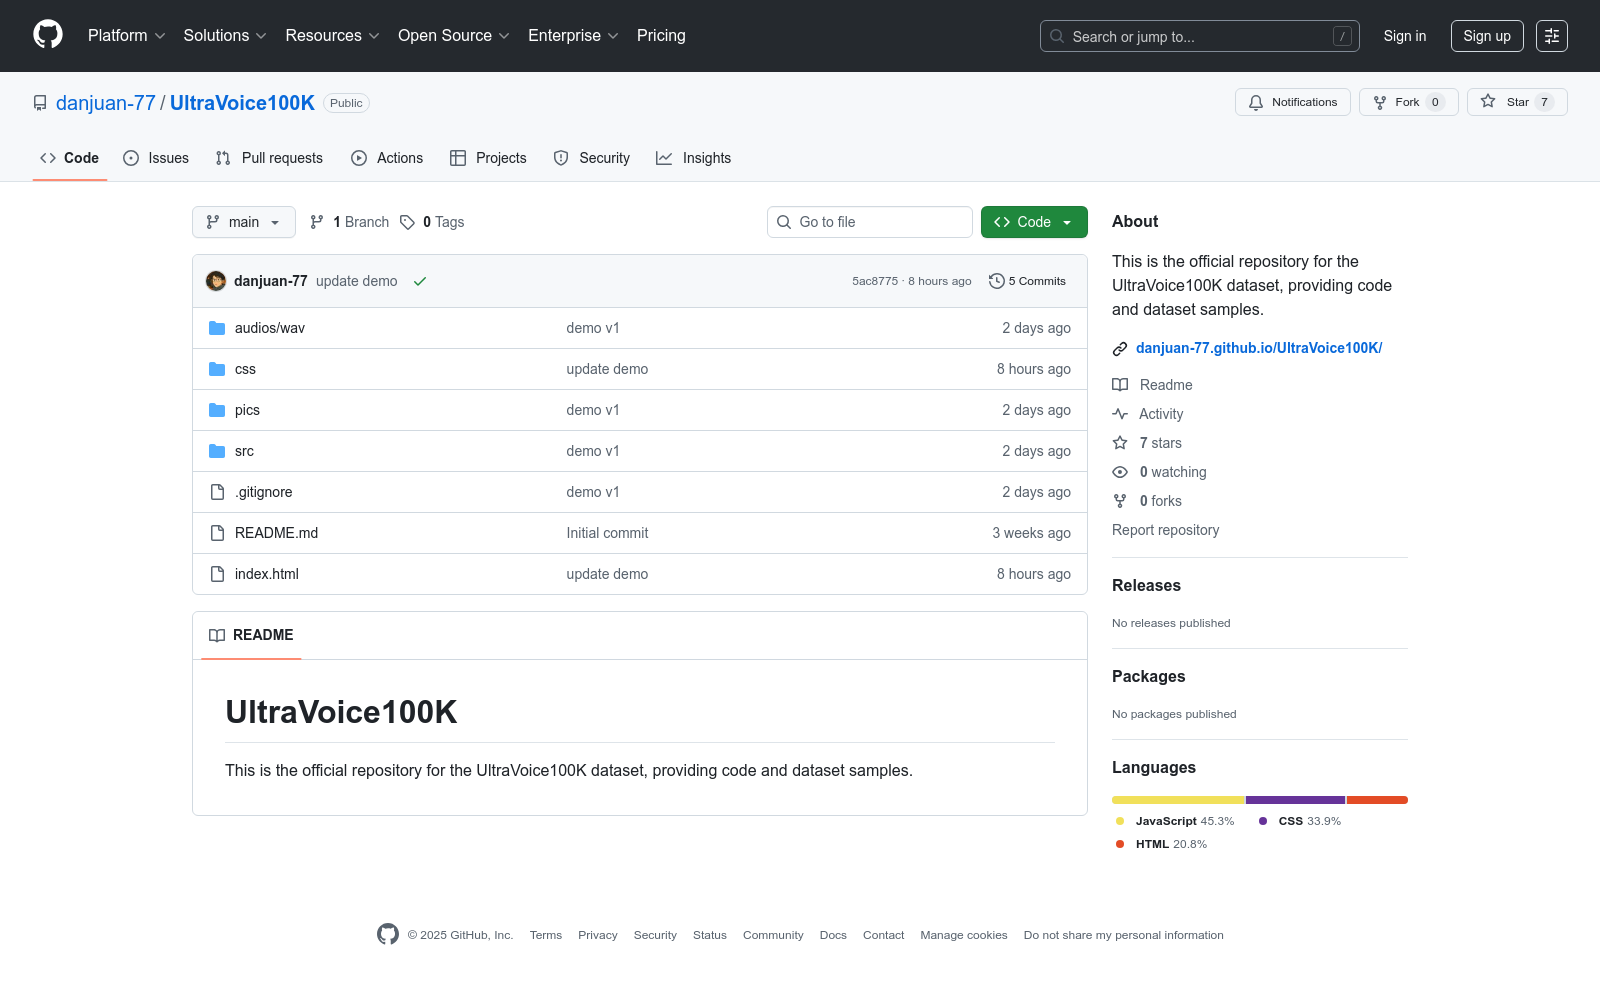
Task: Click the red HTML language bar segment
Action: (1377, 800)
